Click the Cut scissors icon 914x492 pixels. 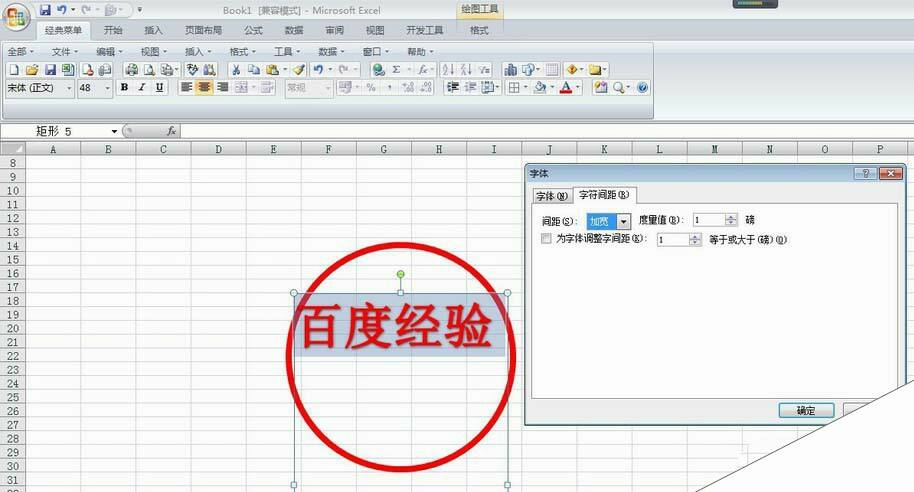point(236,70)
